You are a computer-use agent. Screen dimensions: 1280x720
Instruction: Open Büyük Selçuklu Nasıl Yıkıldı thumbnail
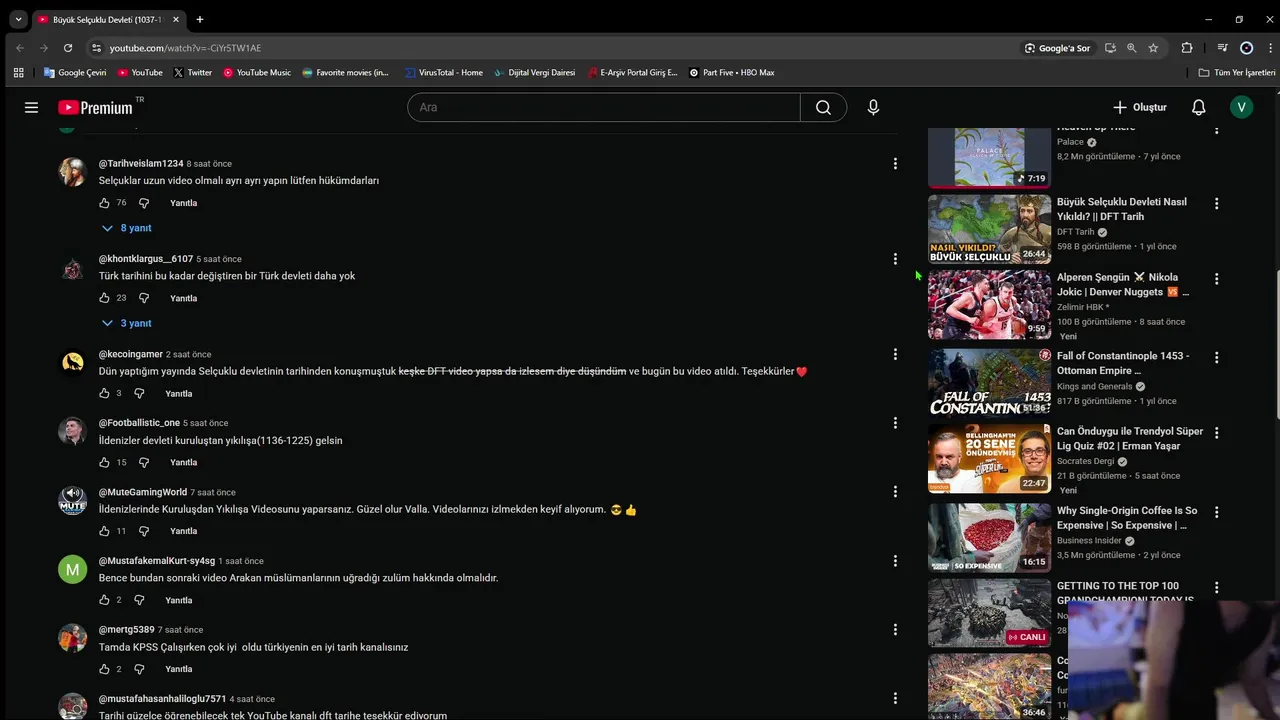(989, 229)
